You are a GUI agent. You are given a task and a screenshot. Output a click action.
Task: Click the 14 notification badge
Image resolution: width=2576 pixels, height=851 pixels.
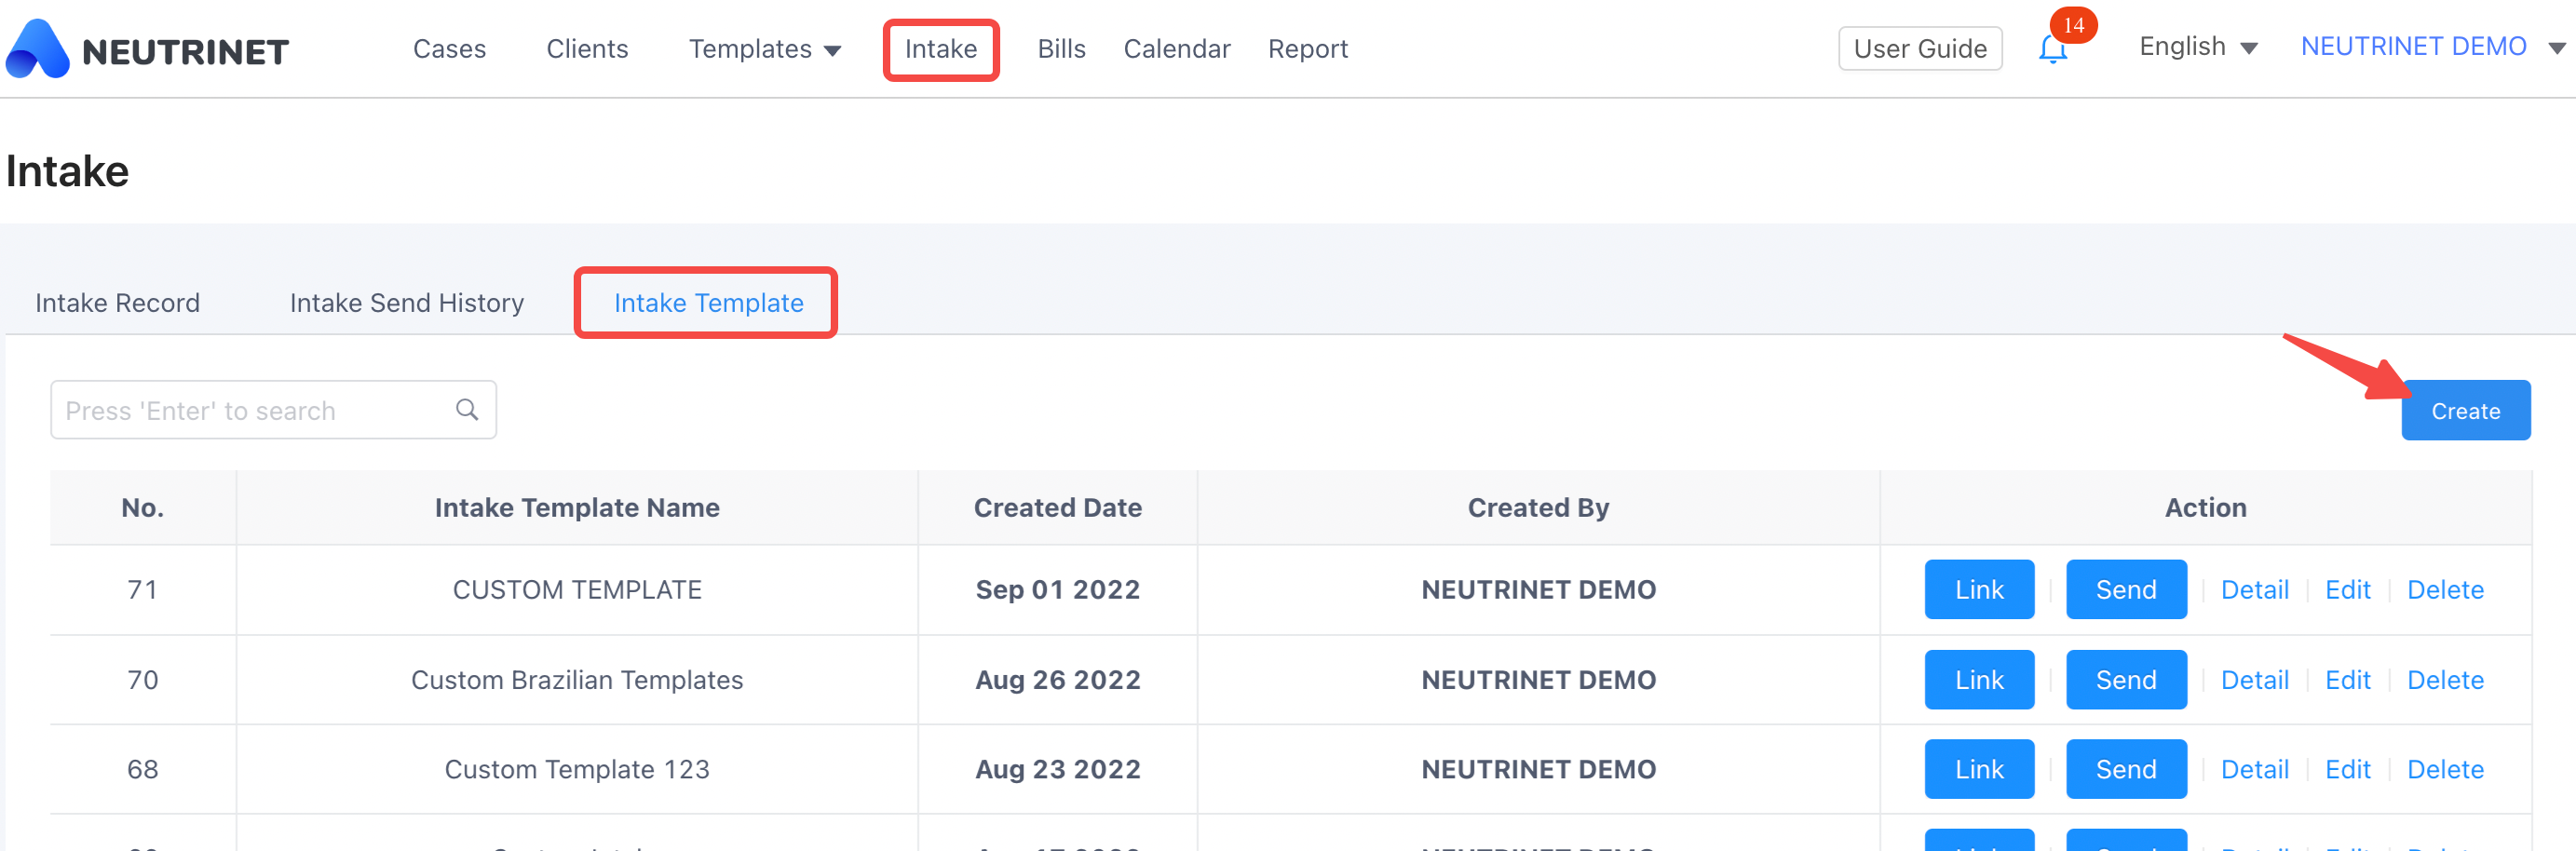pos(2073,25)
